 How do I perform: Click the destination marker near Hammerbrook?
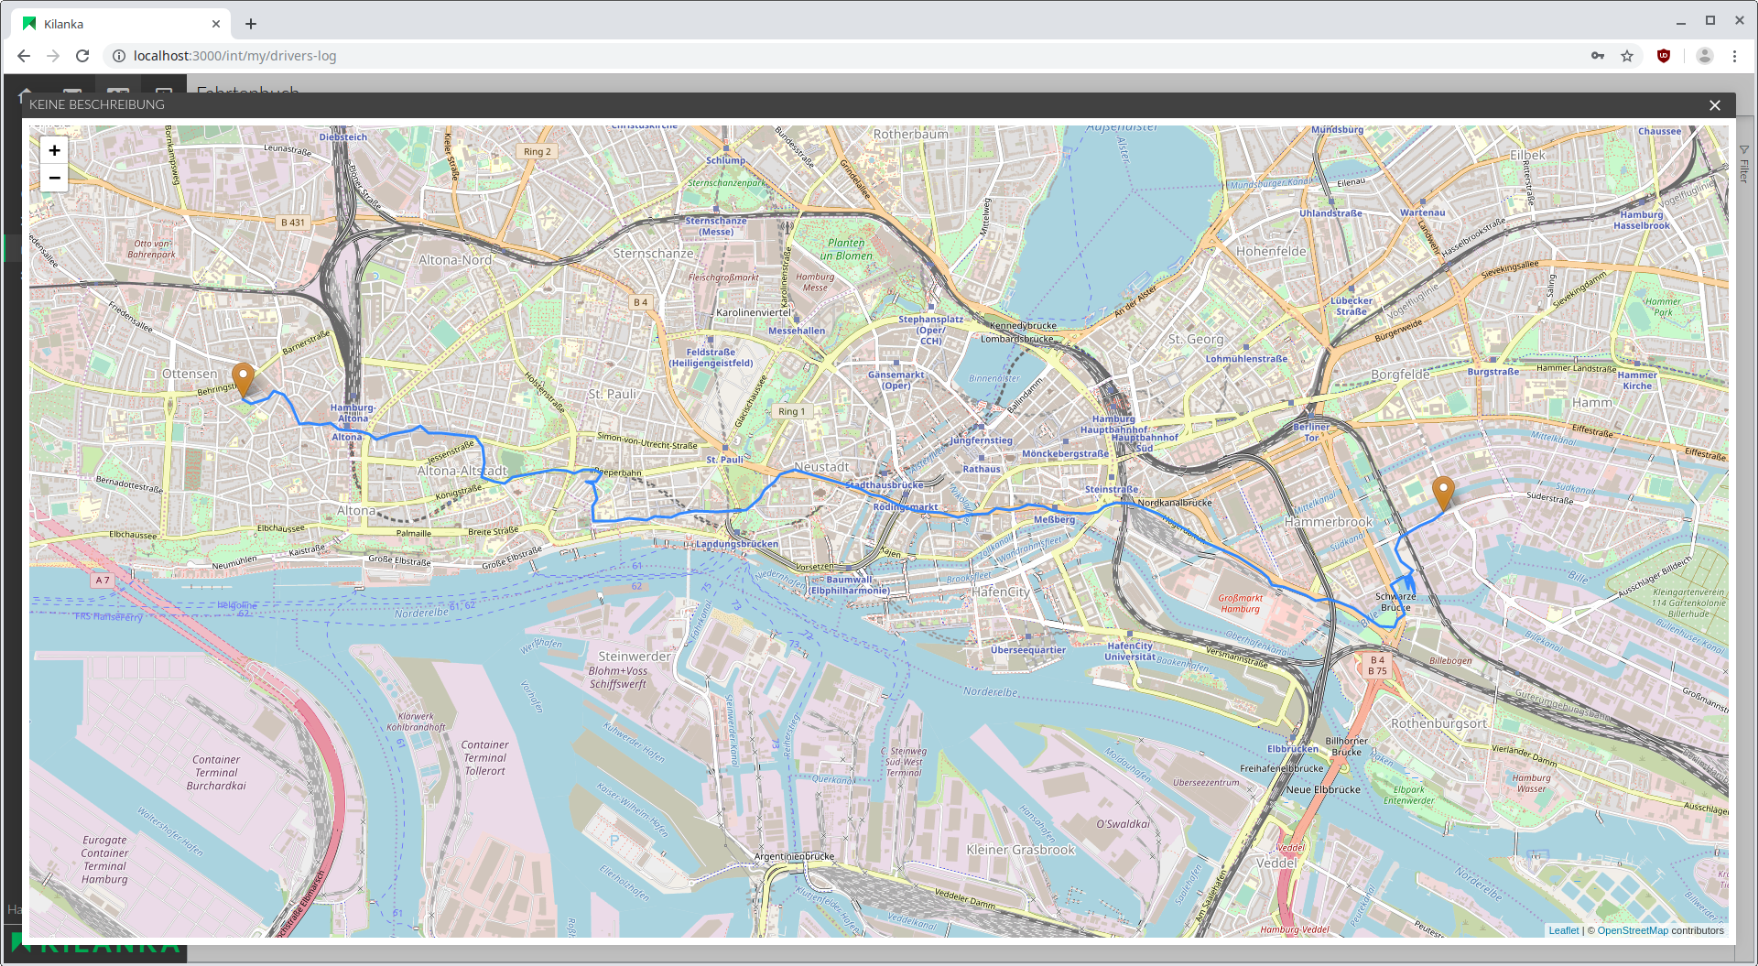(1442, 492)
